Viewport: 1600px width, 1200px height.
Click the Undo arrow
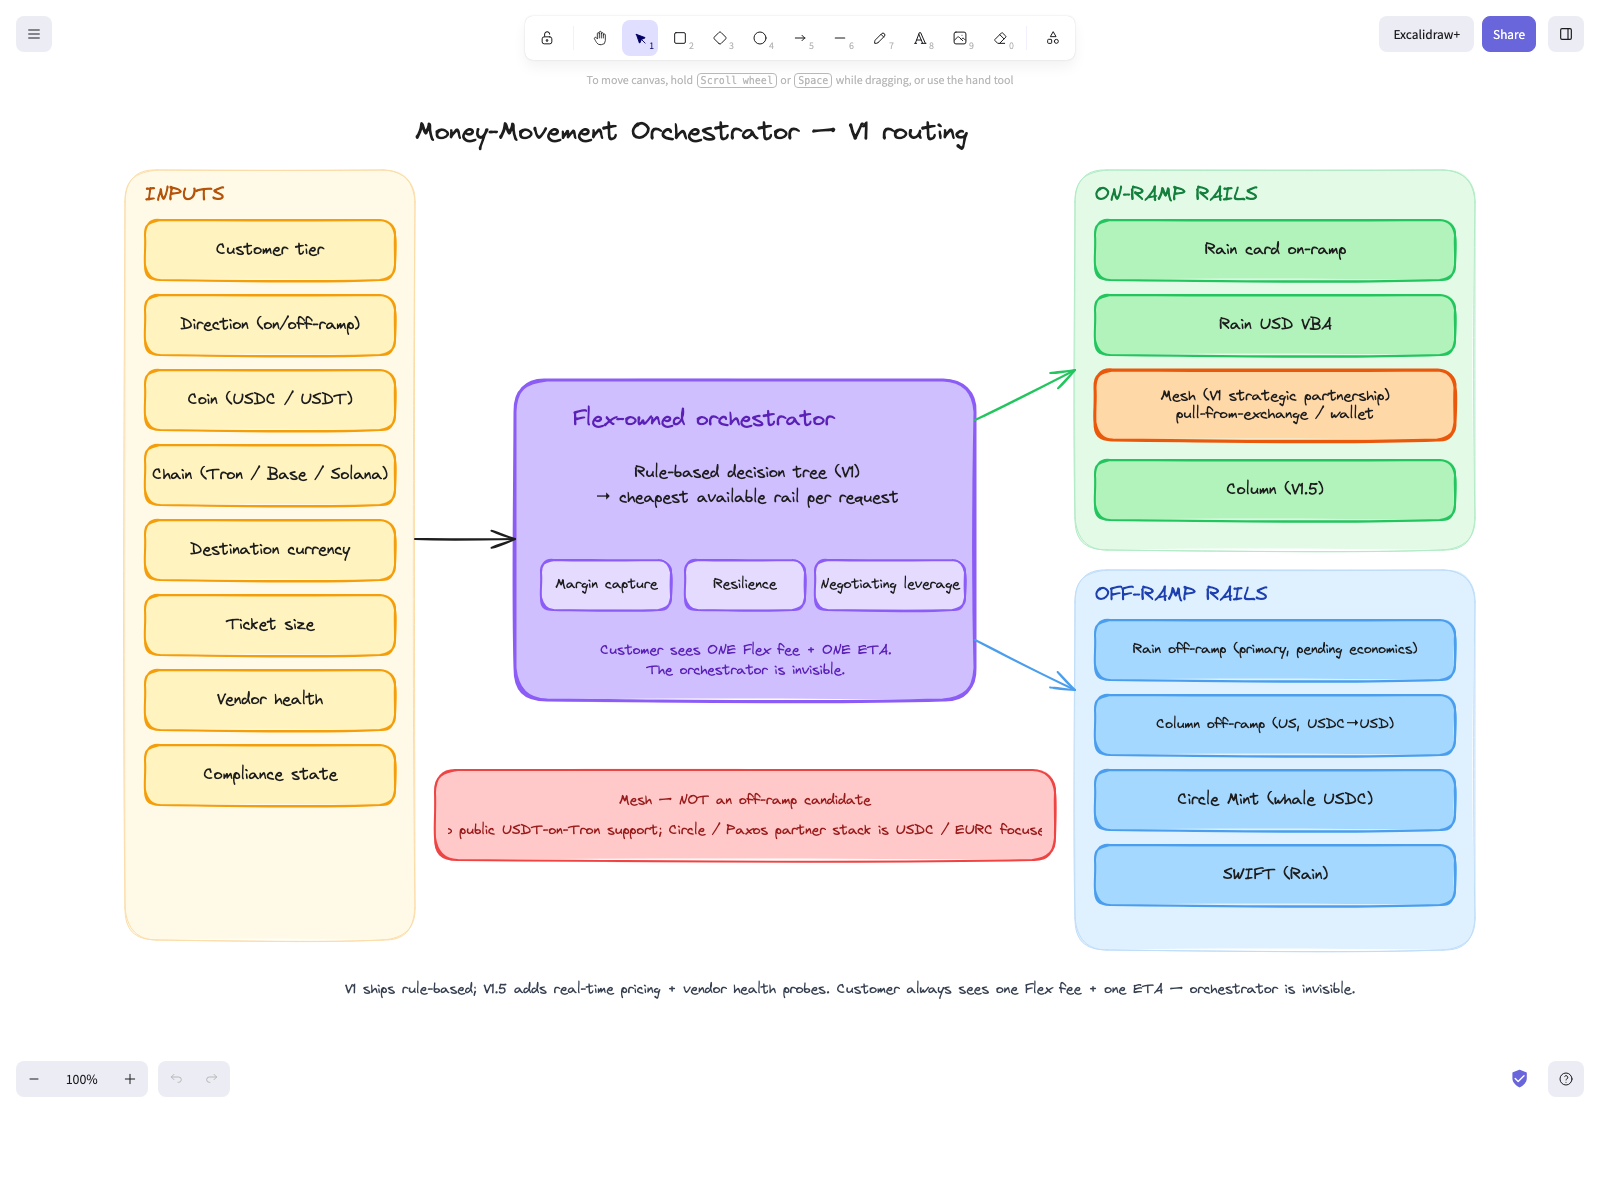click(x=176, y=1079)
